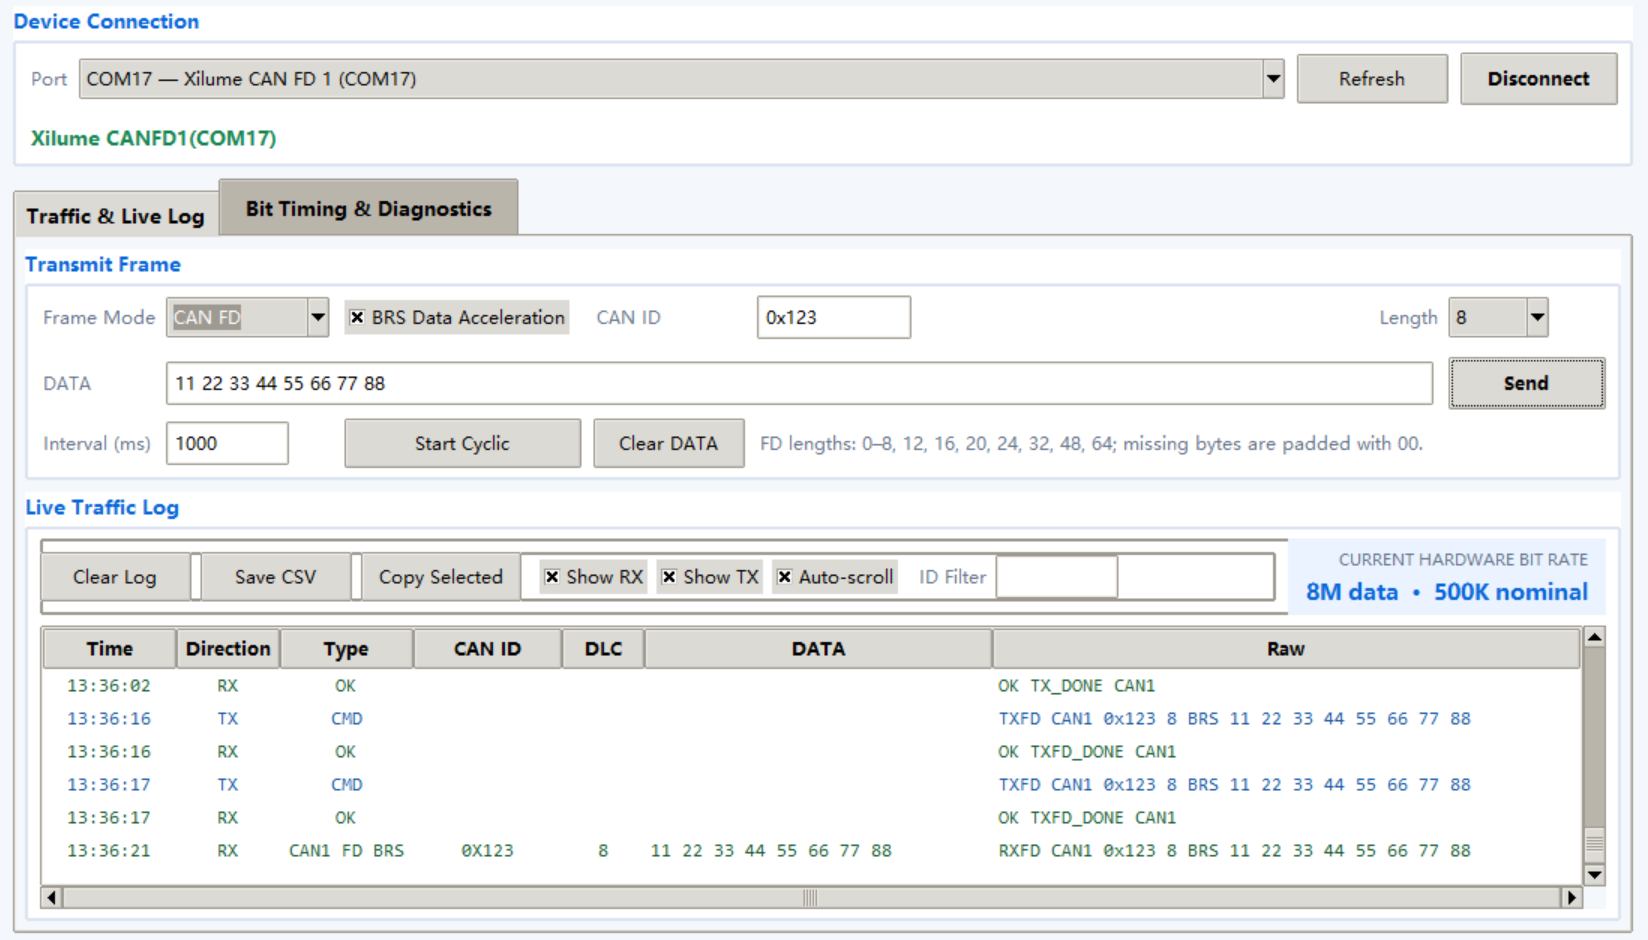This screenshot has height=940, width=1648.
Task: Expand the Frame Mode dropdown arrow
Action: [317, 318]
